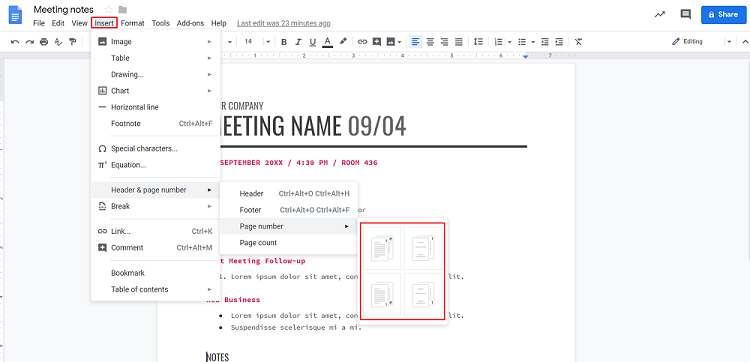
Task: Insert an Equation
Action: [x=155, y=165]
